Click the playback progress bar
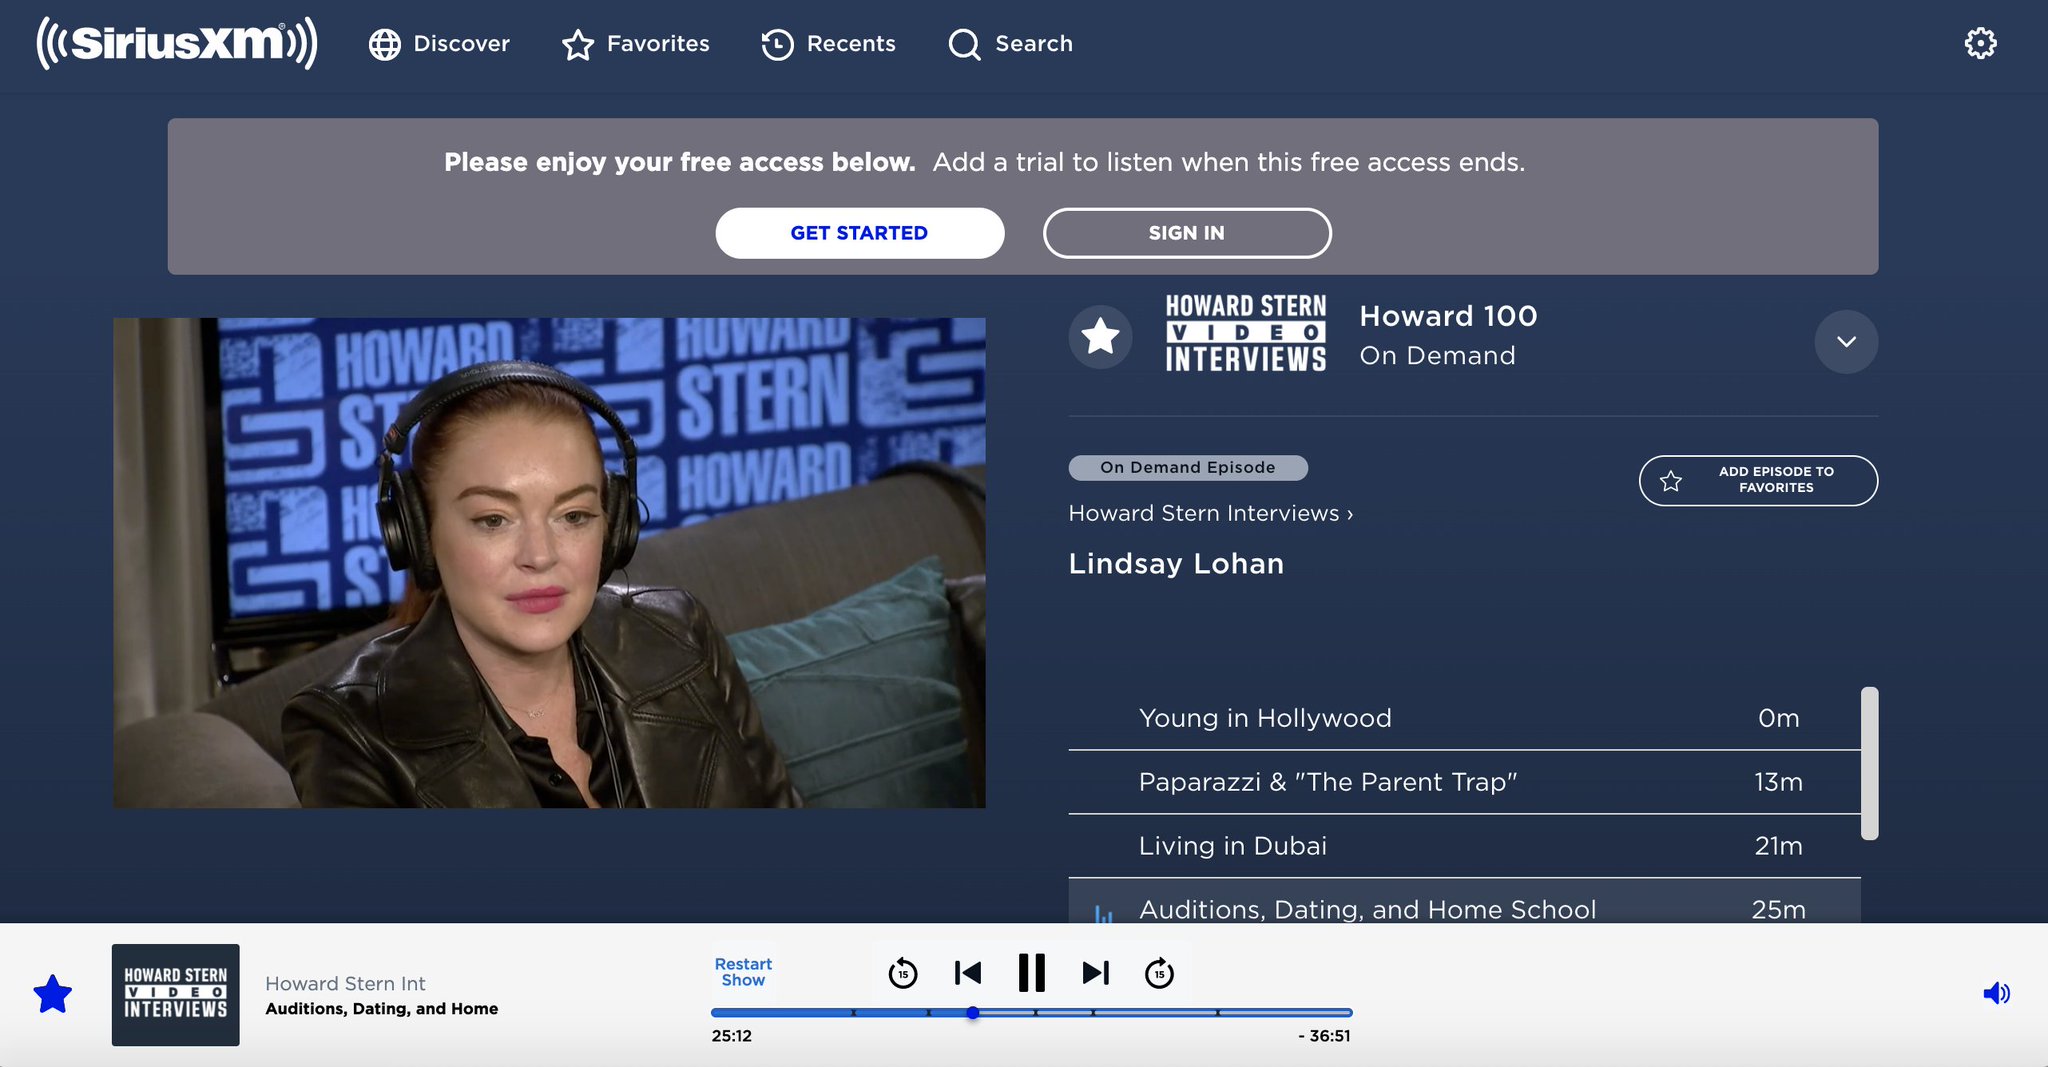Screen dimensions: 2048x1067 click(1031, 1013)
